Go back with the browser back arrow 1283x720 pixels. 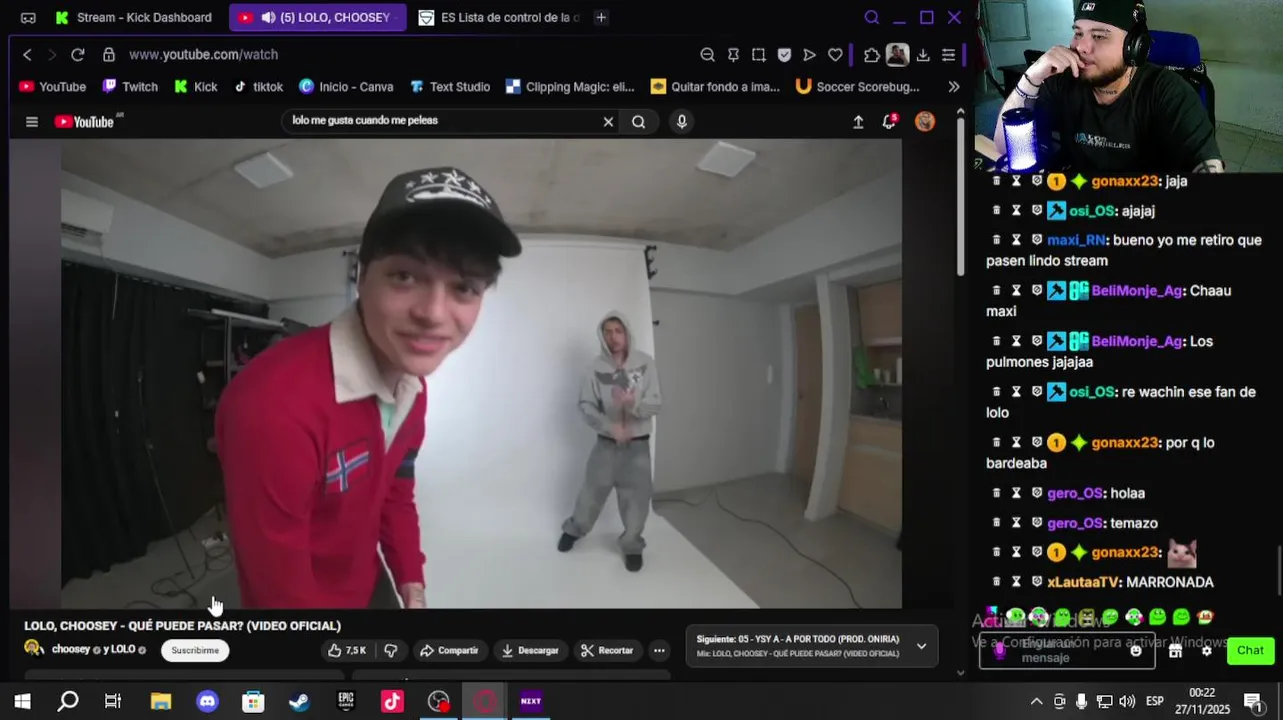pos(28,55)
